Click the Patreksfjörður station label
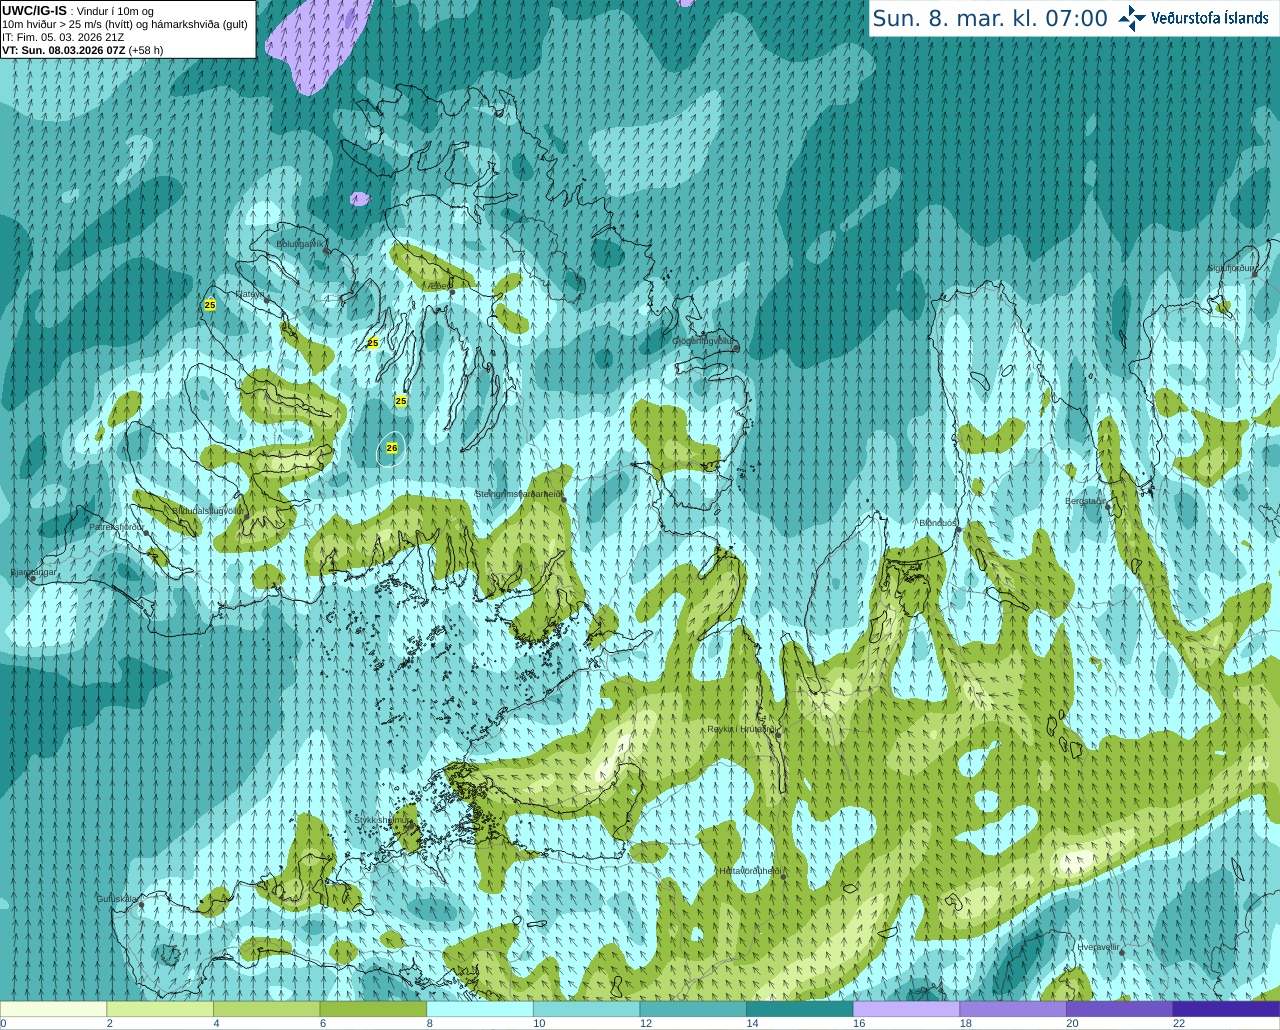The image size is (1280, 1030). click(x=117, y=526)
